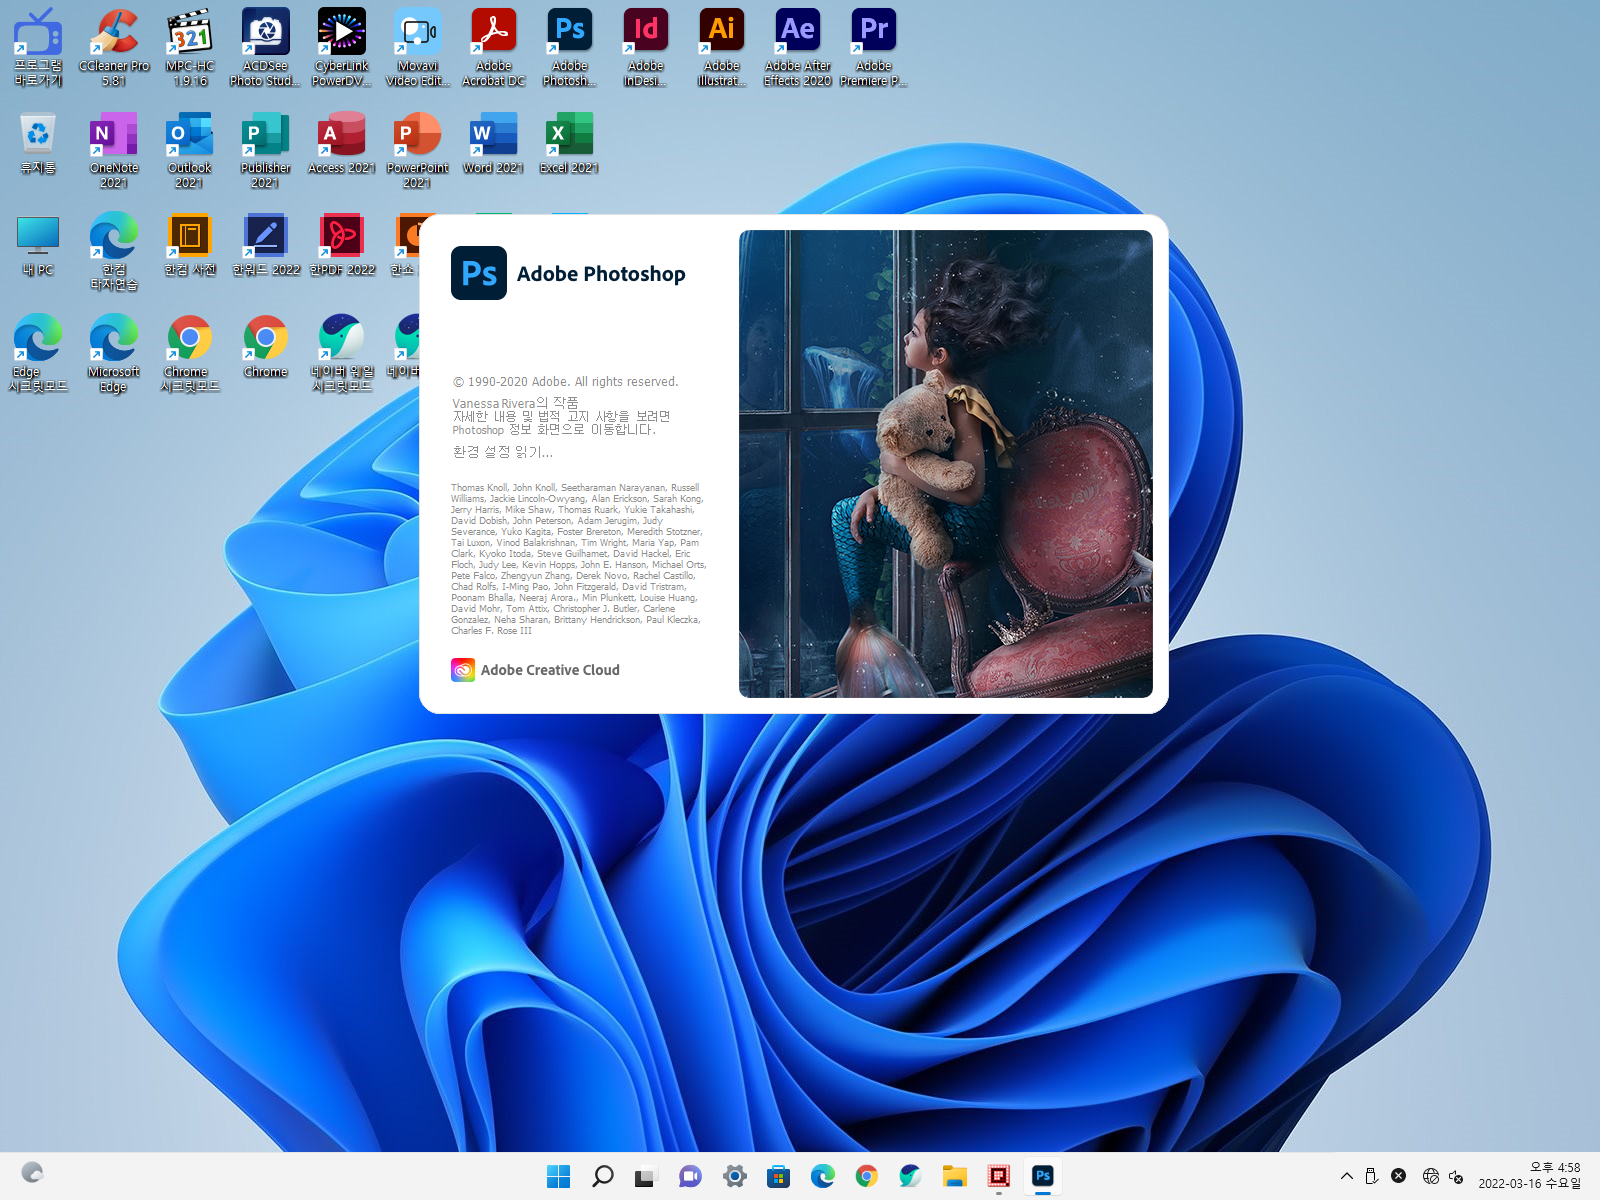Click the '© 1990-2020 Adobe. All rights reserved.' text
Image resolution: width=1600 pixels, height=1200 pixels.
click(566, 382)
